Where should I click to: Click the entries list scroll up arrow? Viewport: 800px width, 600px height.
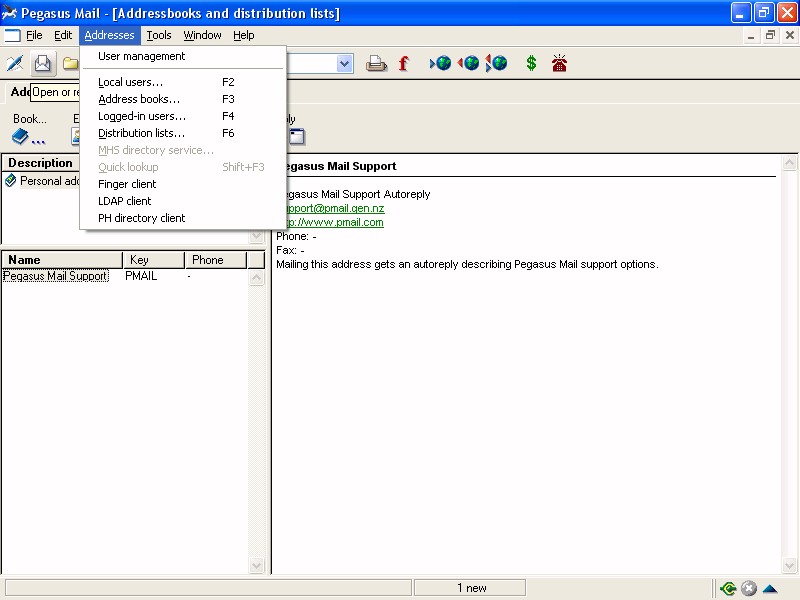click(x=257, y=278)
